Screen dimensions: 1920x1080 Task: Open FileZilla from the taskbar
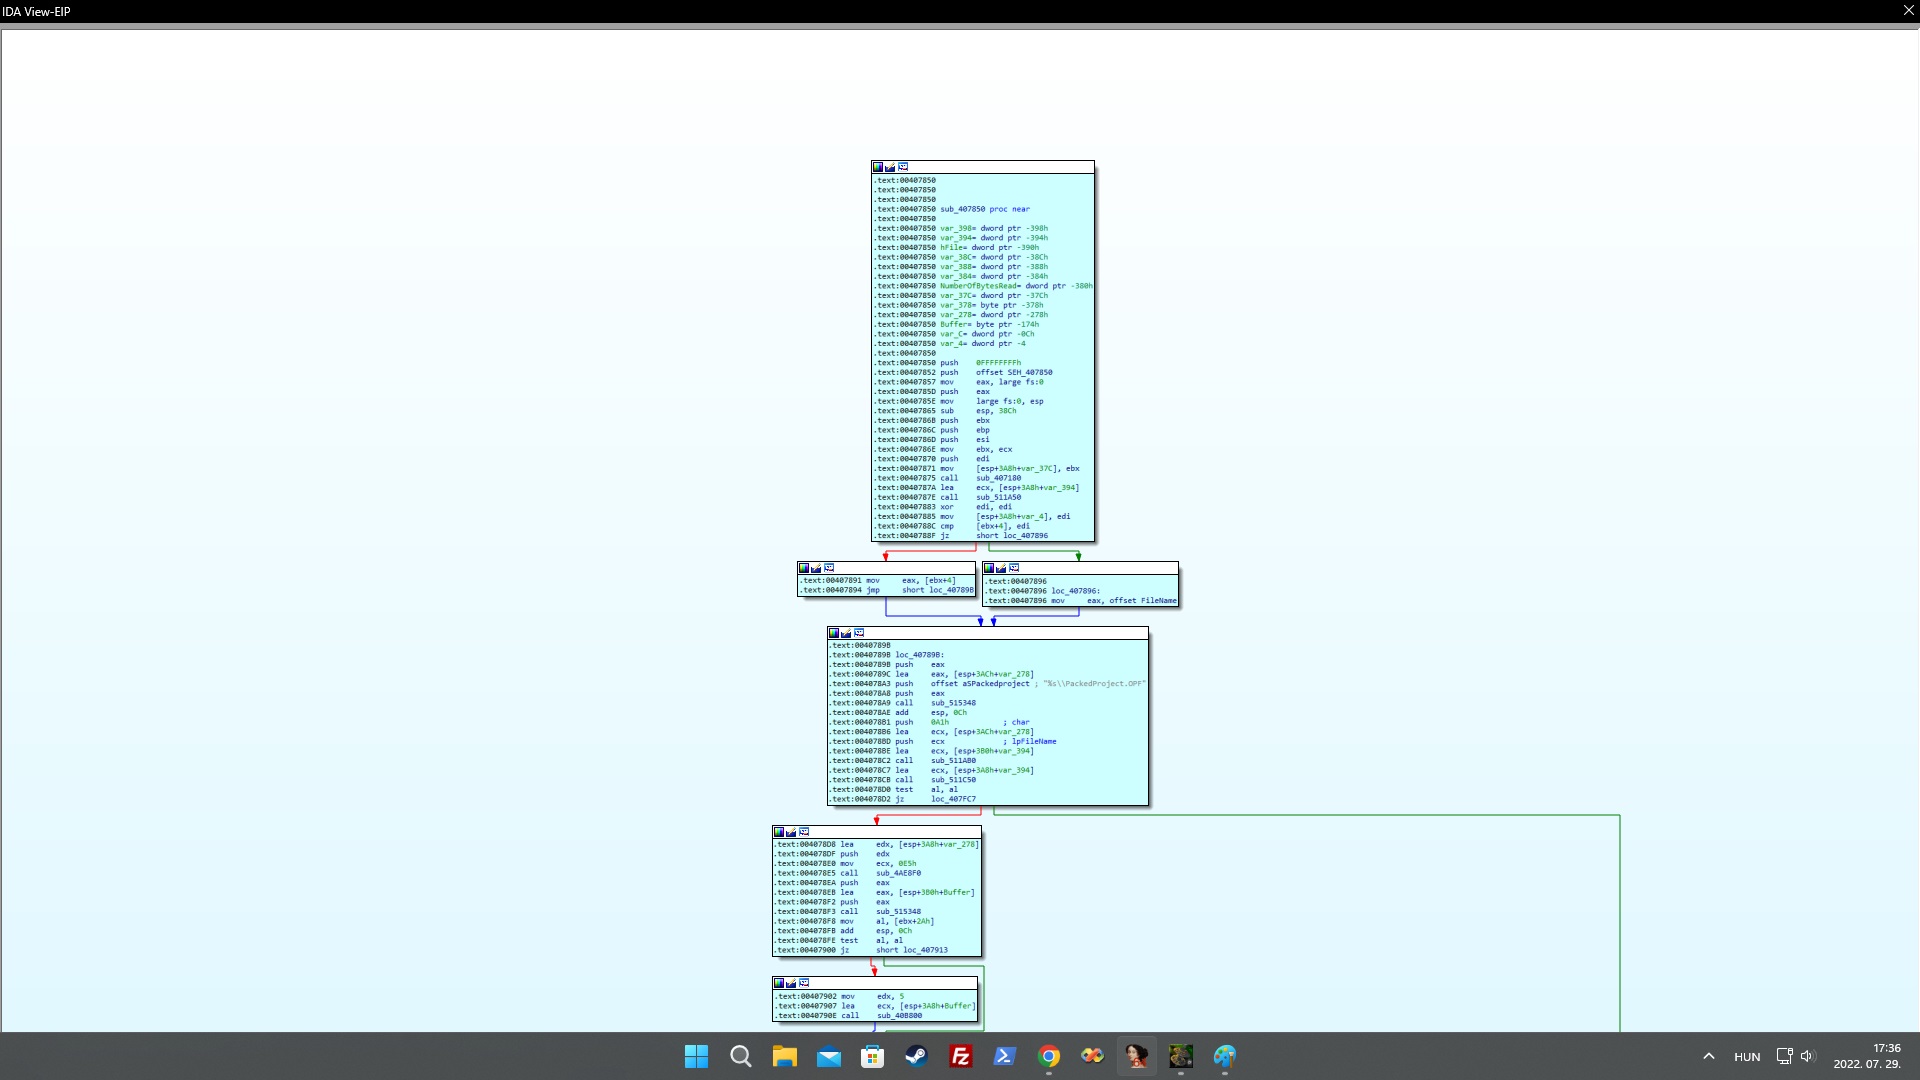[x=960, y=1056]
